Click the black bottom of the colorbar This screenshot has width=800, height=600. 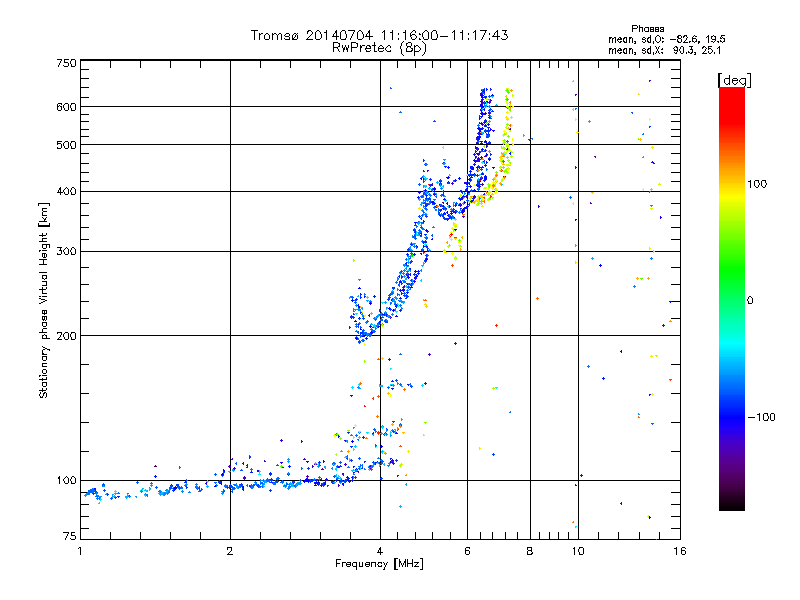click(x=732, y=503)
